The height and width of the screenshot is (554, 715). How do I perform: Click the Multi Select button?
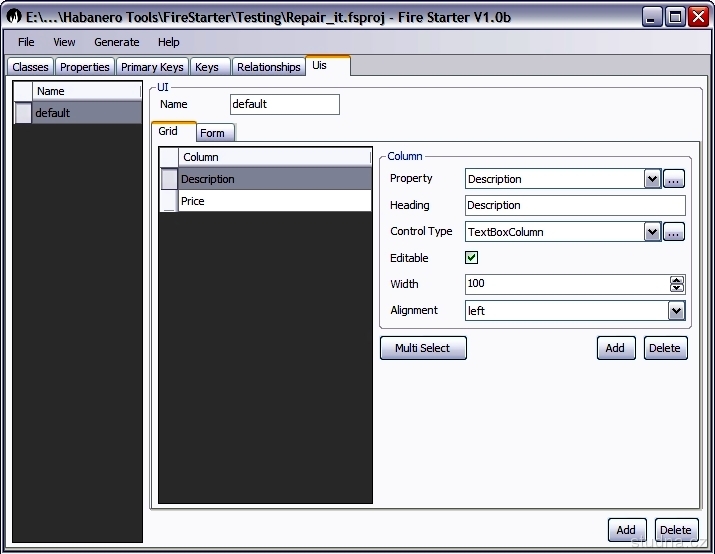click(423, 348)
